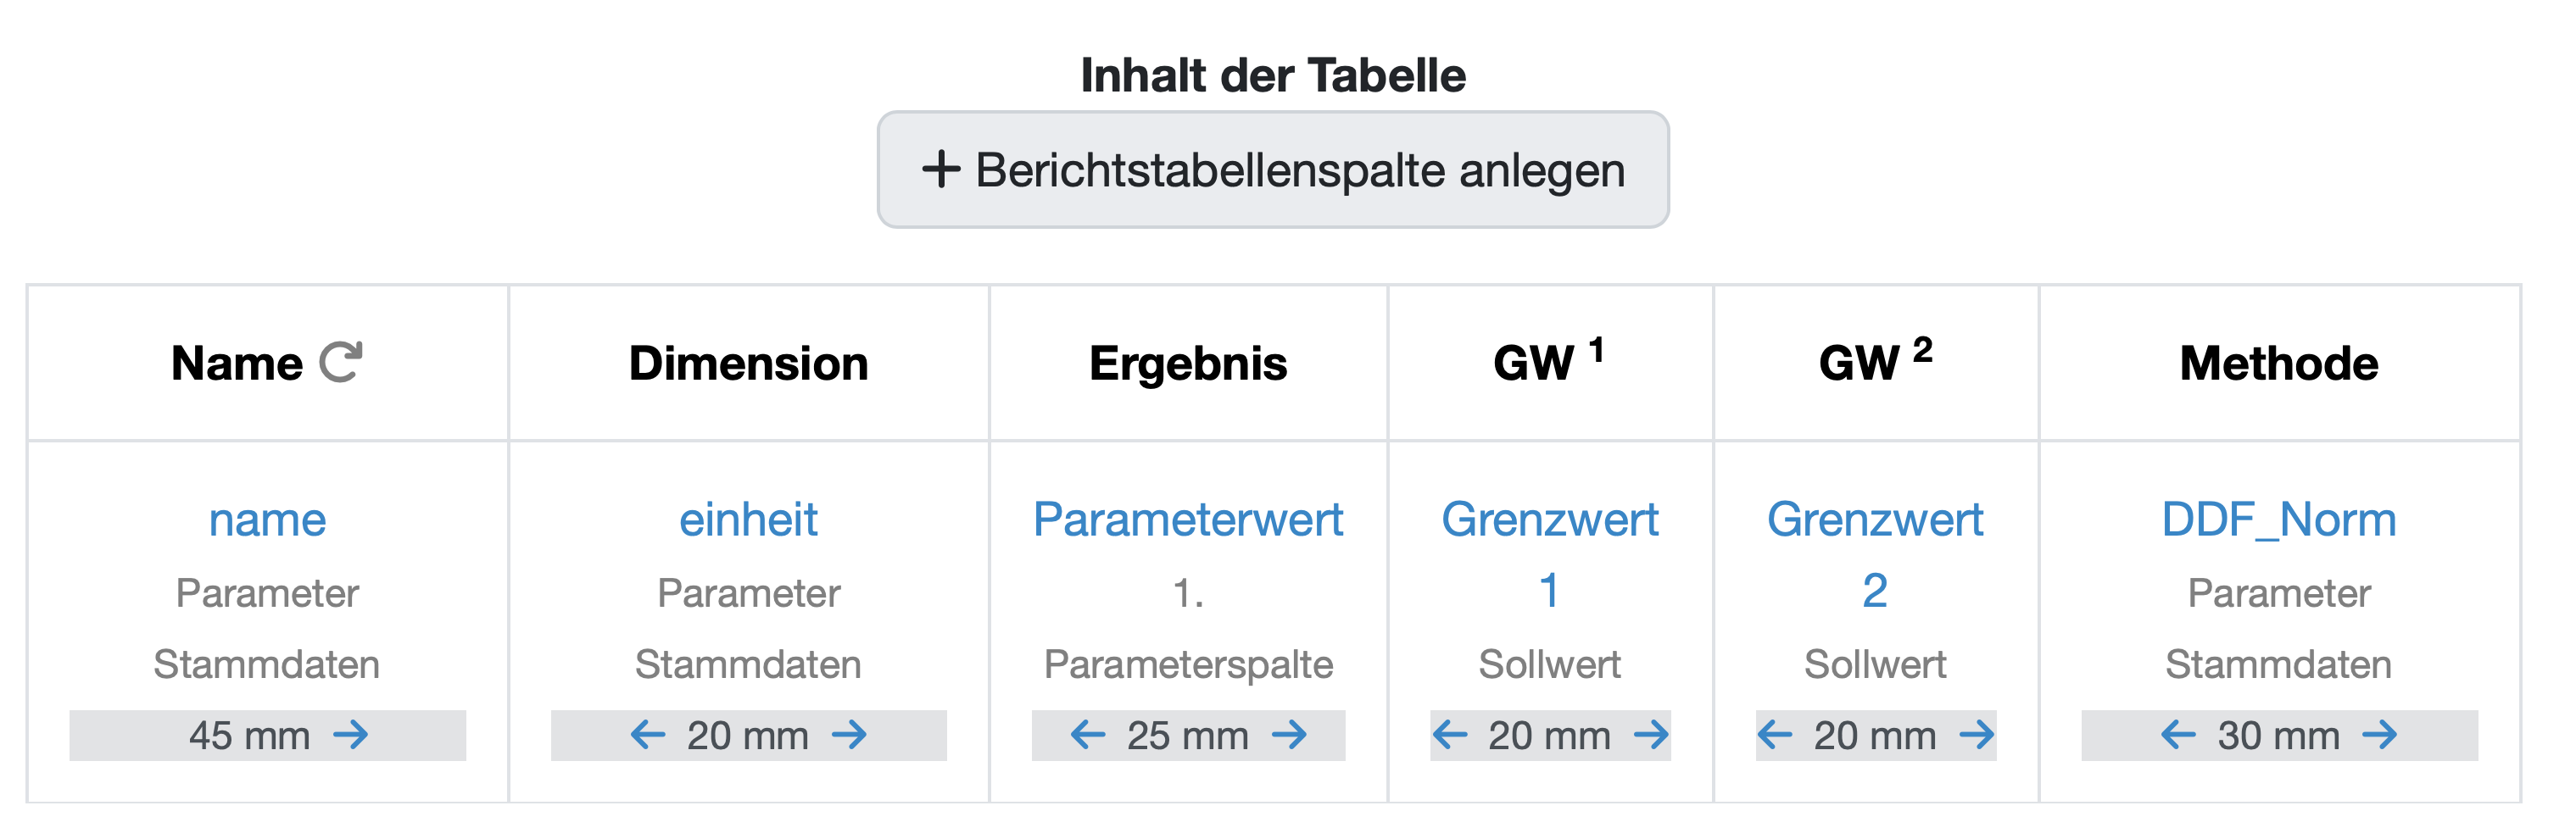Move Methode column right with arrow

pos(2380,736)
